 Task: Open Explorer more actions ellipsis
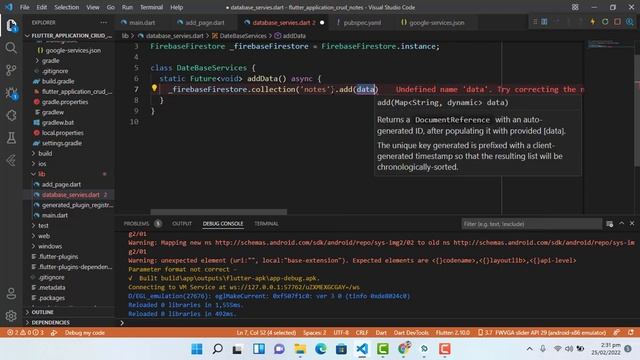click(x=104, y=22)
